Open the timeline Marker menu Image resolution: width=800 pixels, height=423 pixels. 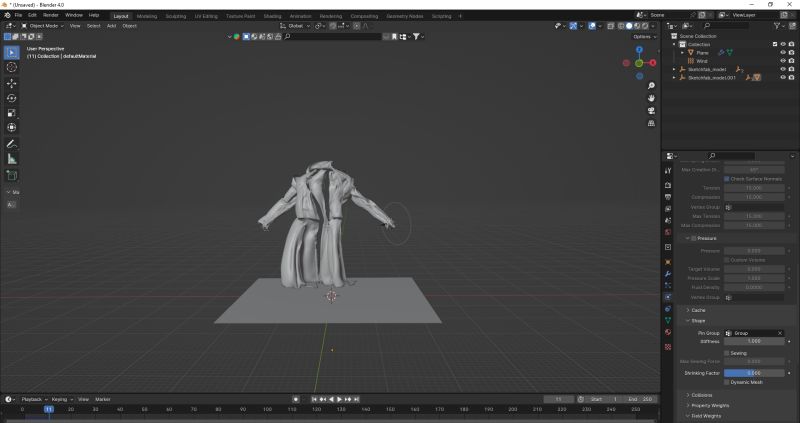[103, 400]
